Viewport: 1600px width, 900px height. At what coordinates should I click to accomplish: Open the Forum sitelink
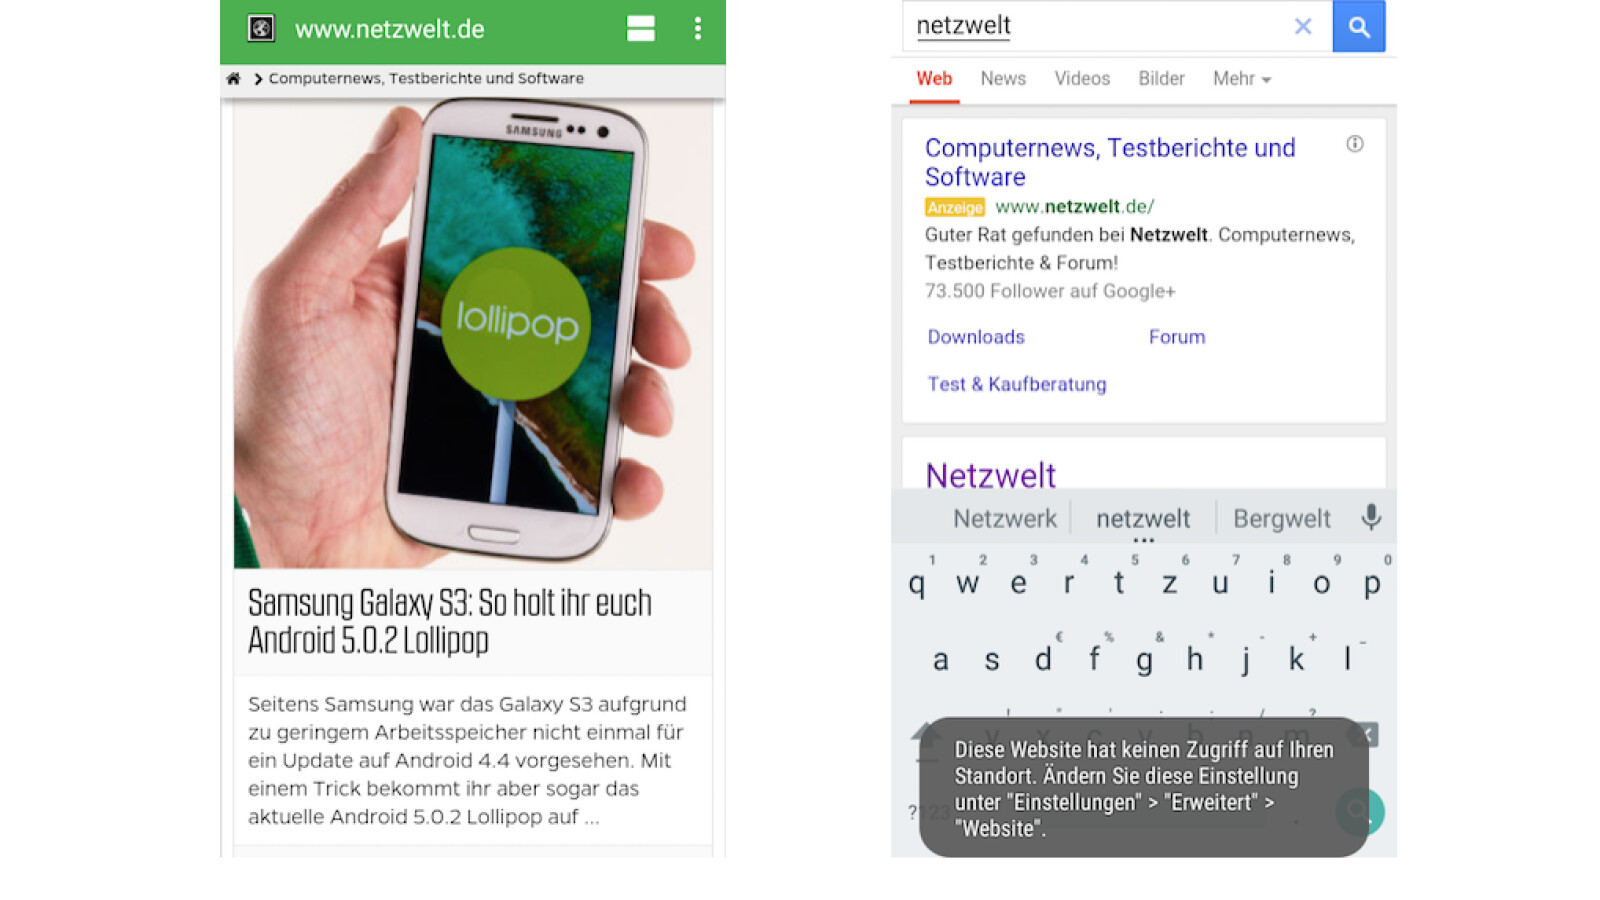1177,337
